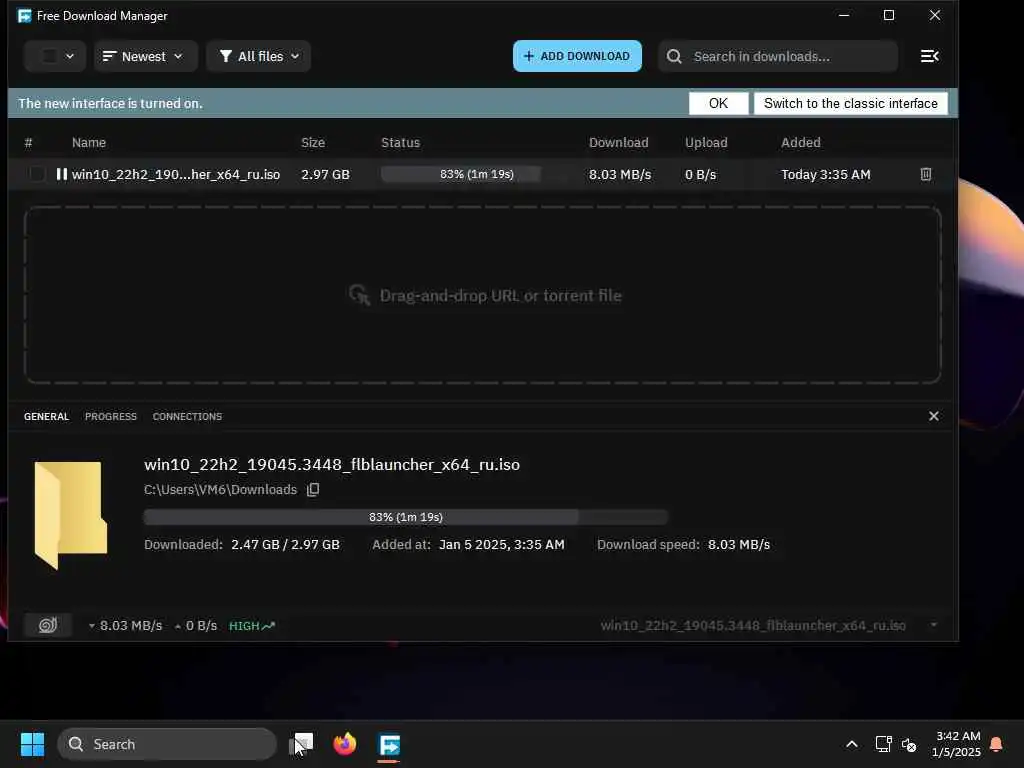Check the win10_22h2 download row checkbox

click(37, 174)
